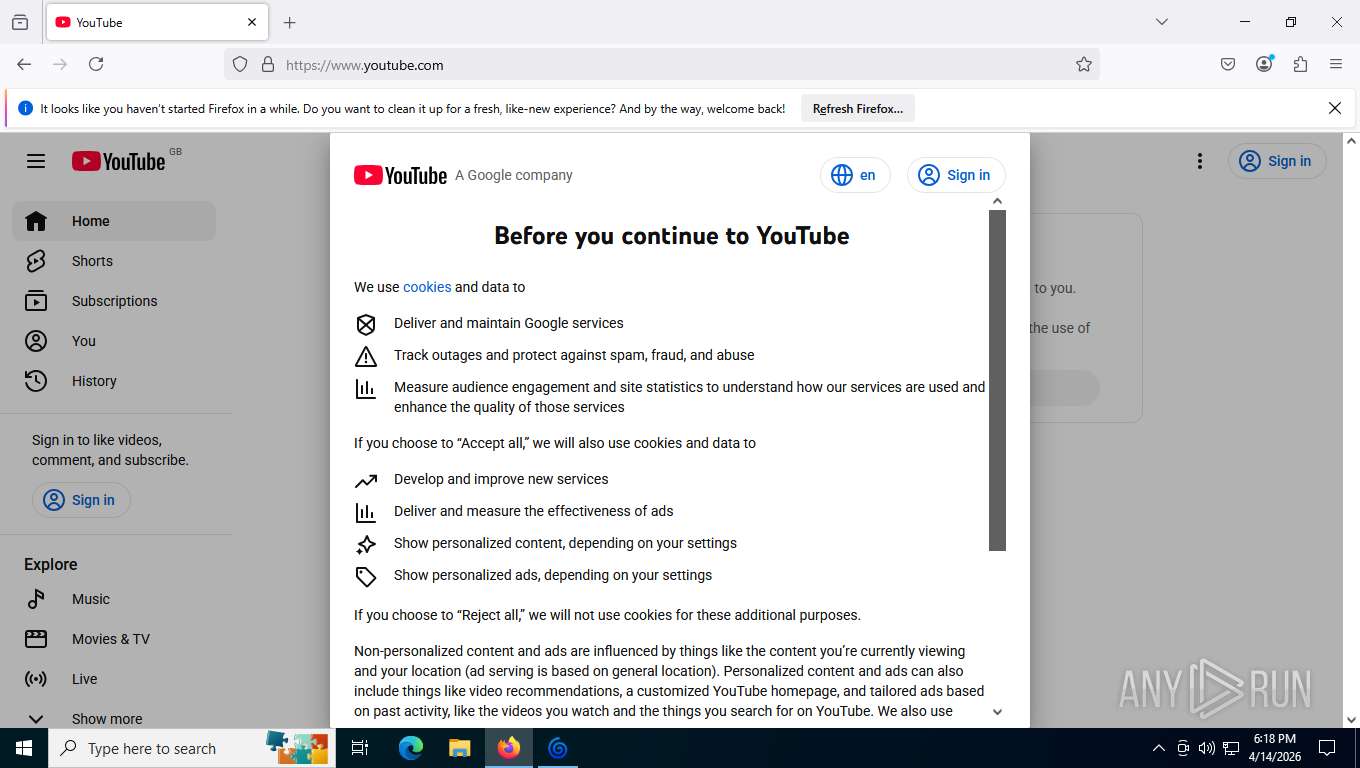Image resolution: width=1360 pixels, height=768 pixels.
Task: Open Movies & TV under Explore
Action: pyautogui.click(x=114, y=639)
